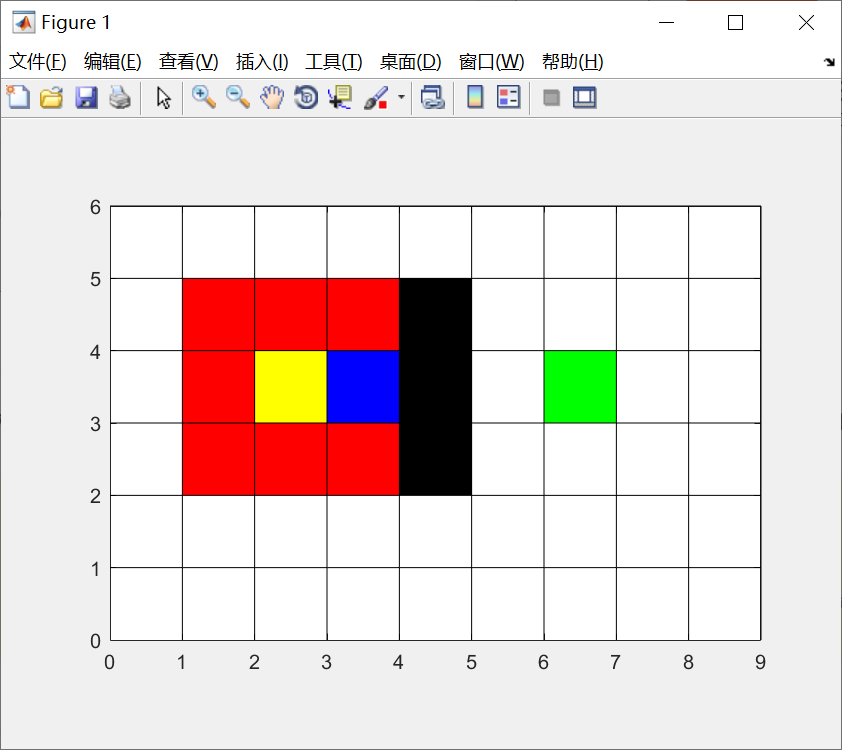The width and height of the screenshot is (842, 750).
Task: Click the Show Plot Tools icon
Action: (585, 98)
